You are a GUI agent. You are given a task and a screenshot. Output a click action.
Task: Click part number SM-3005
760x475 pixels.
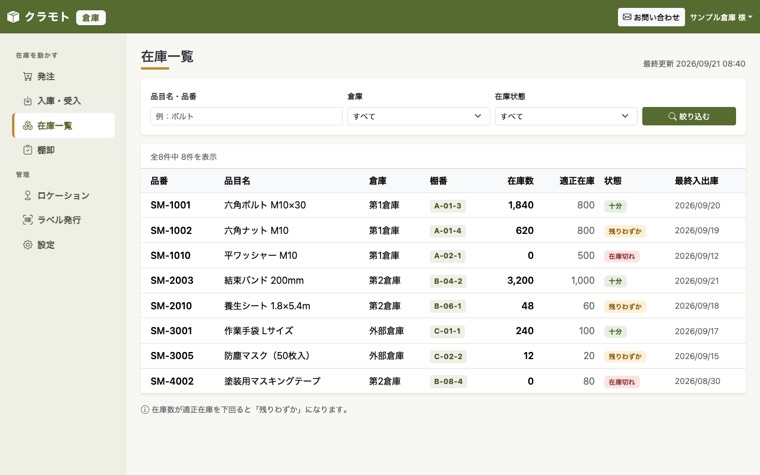click(x=172, y=356)
